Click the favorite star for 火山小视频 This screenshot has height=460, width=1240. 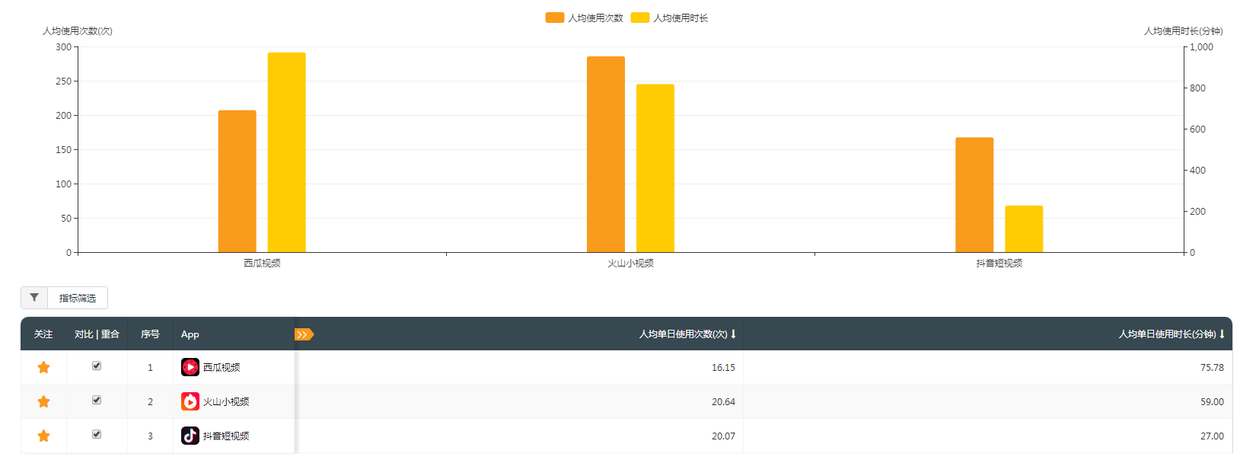[43, 402]
